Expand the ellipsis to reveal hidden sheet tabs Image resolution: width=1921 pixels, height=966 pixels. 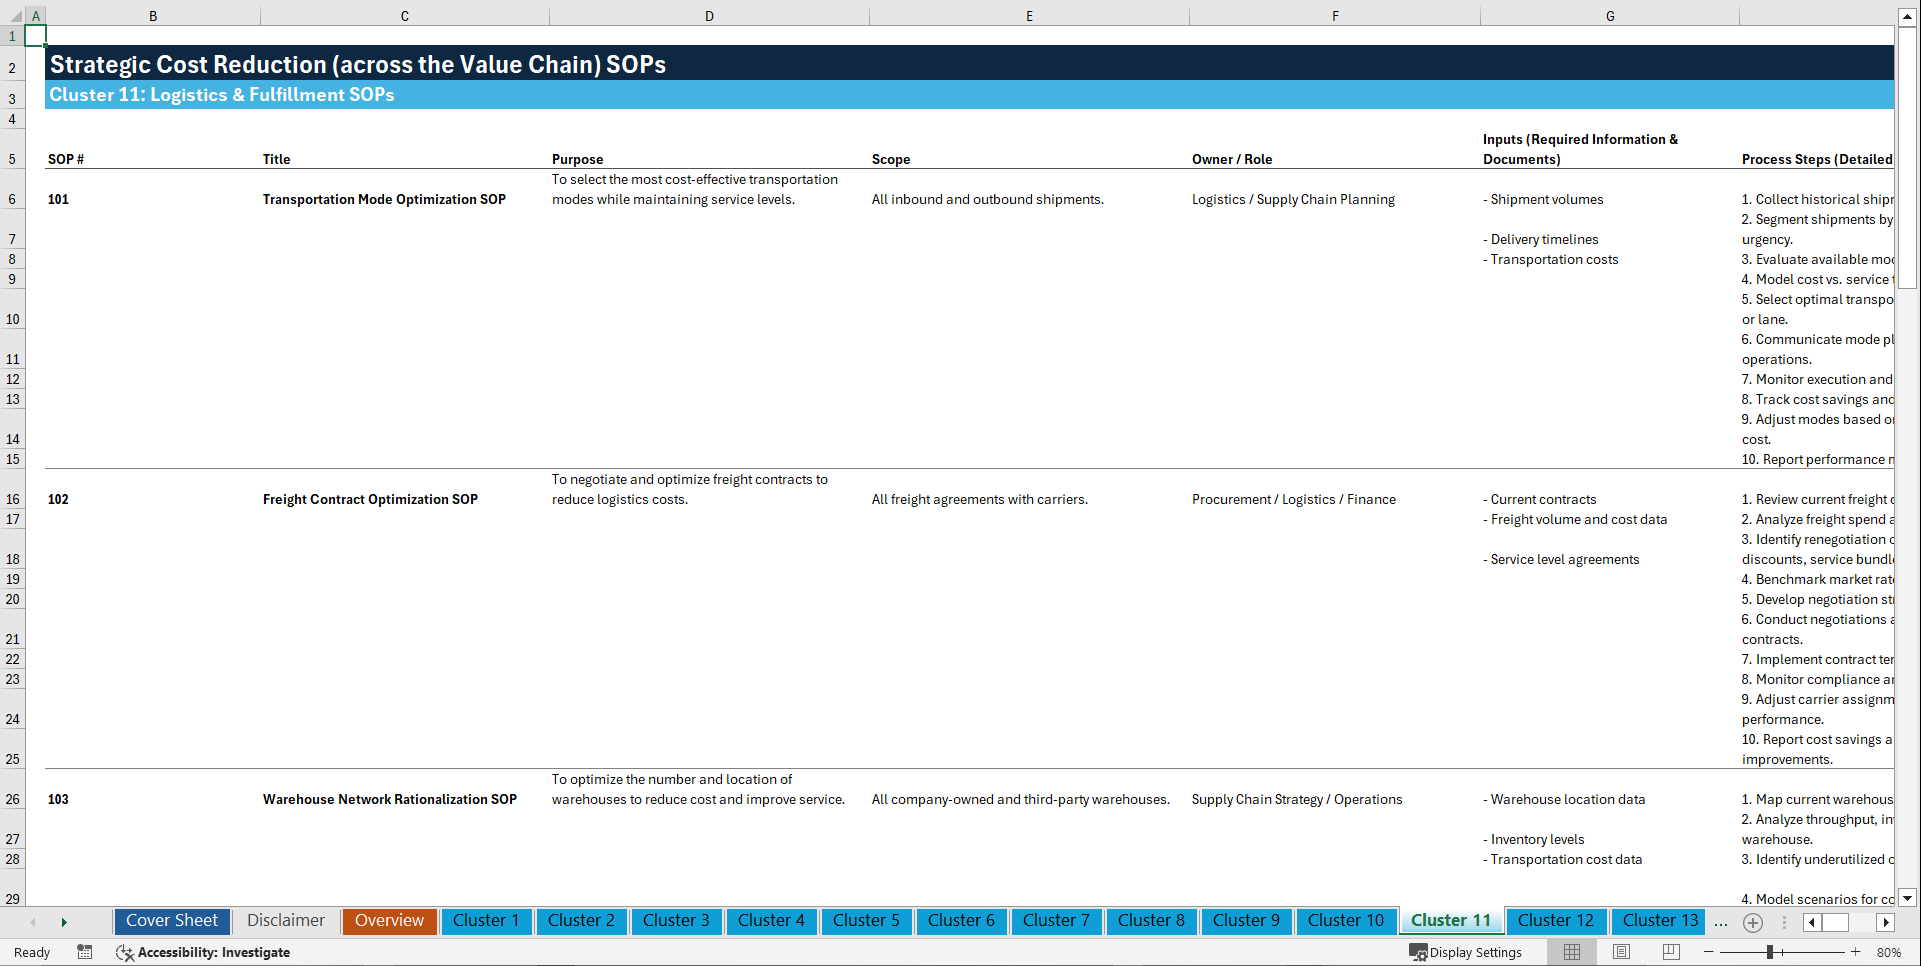point(1721,921)
